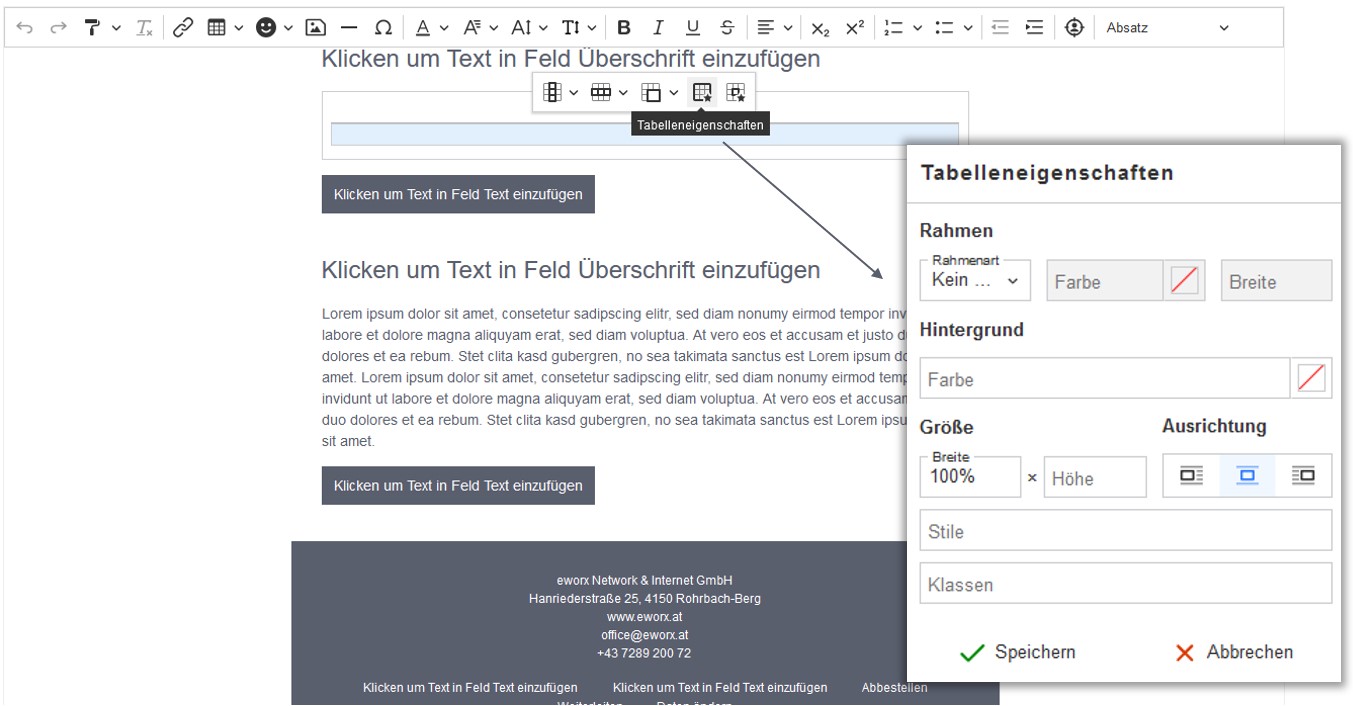Viewport: 1353px width, 706px height.
Task: Click the emoji smiley icon
Action: click(266, 28)
